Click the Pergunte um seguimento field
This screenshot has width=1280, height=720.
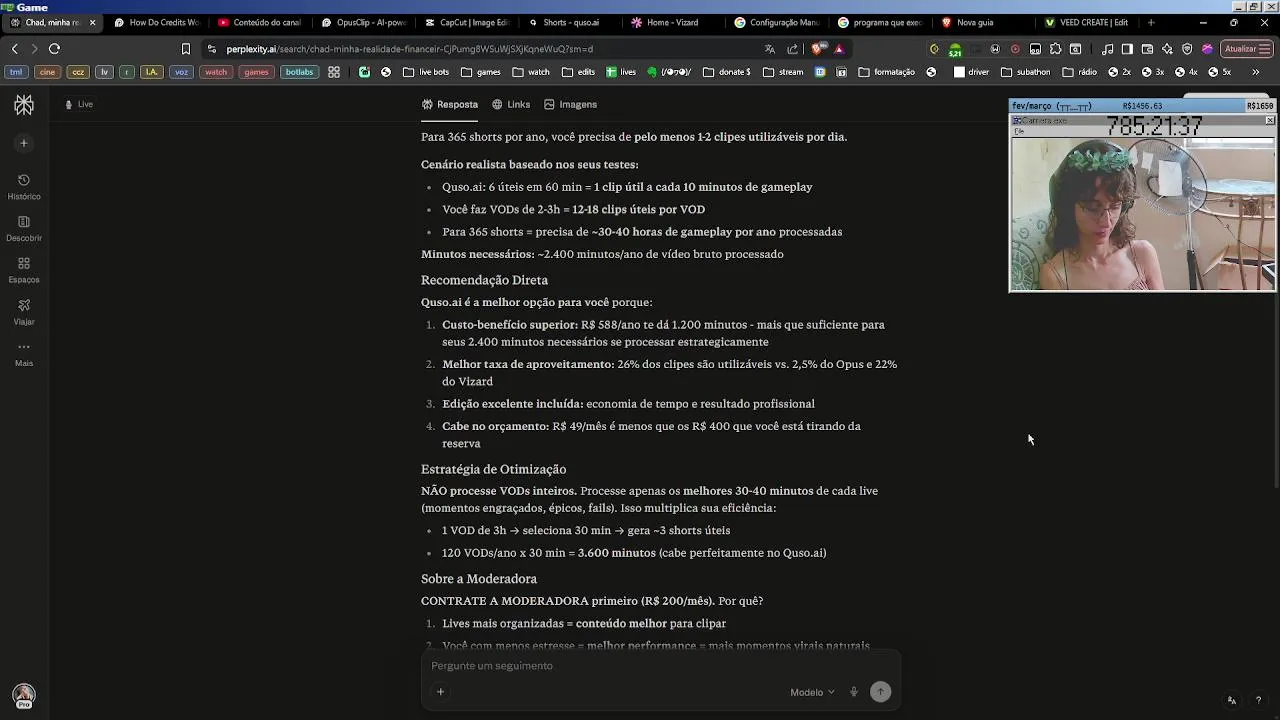pos(660,666)
